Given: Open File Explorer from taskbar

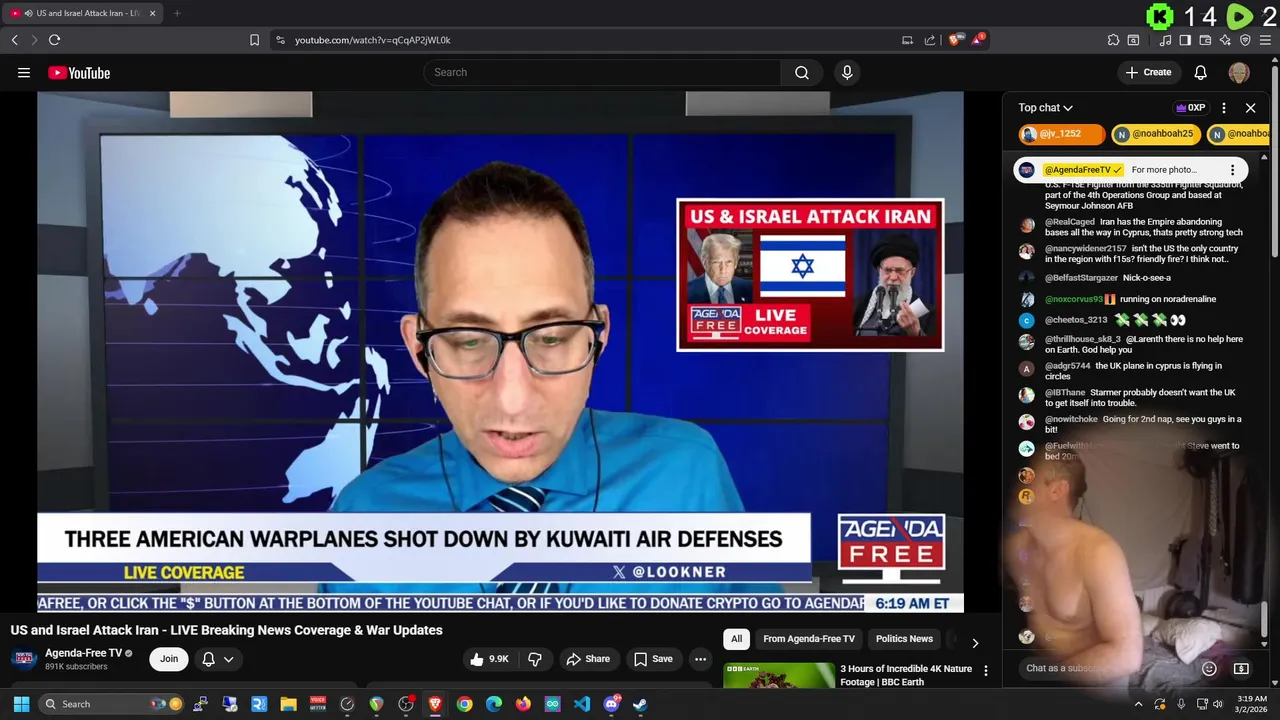Looking at the screenshot, I should (x=288, y=704).
